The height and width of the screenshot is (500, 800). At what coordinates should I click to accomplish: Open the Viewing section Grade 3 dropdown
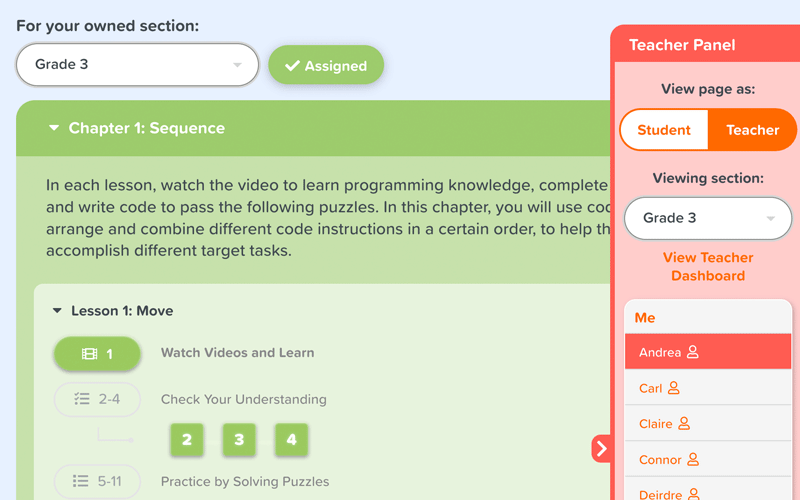(x=708, y=218)
